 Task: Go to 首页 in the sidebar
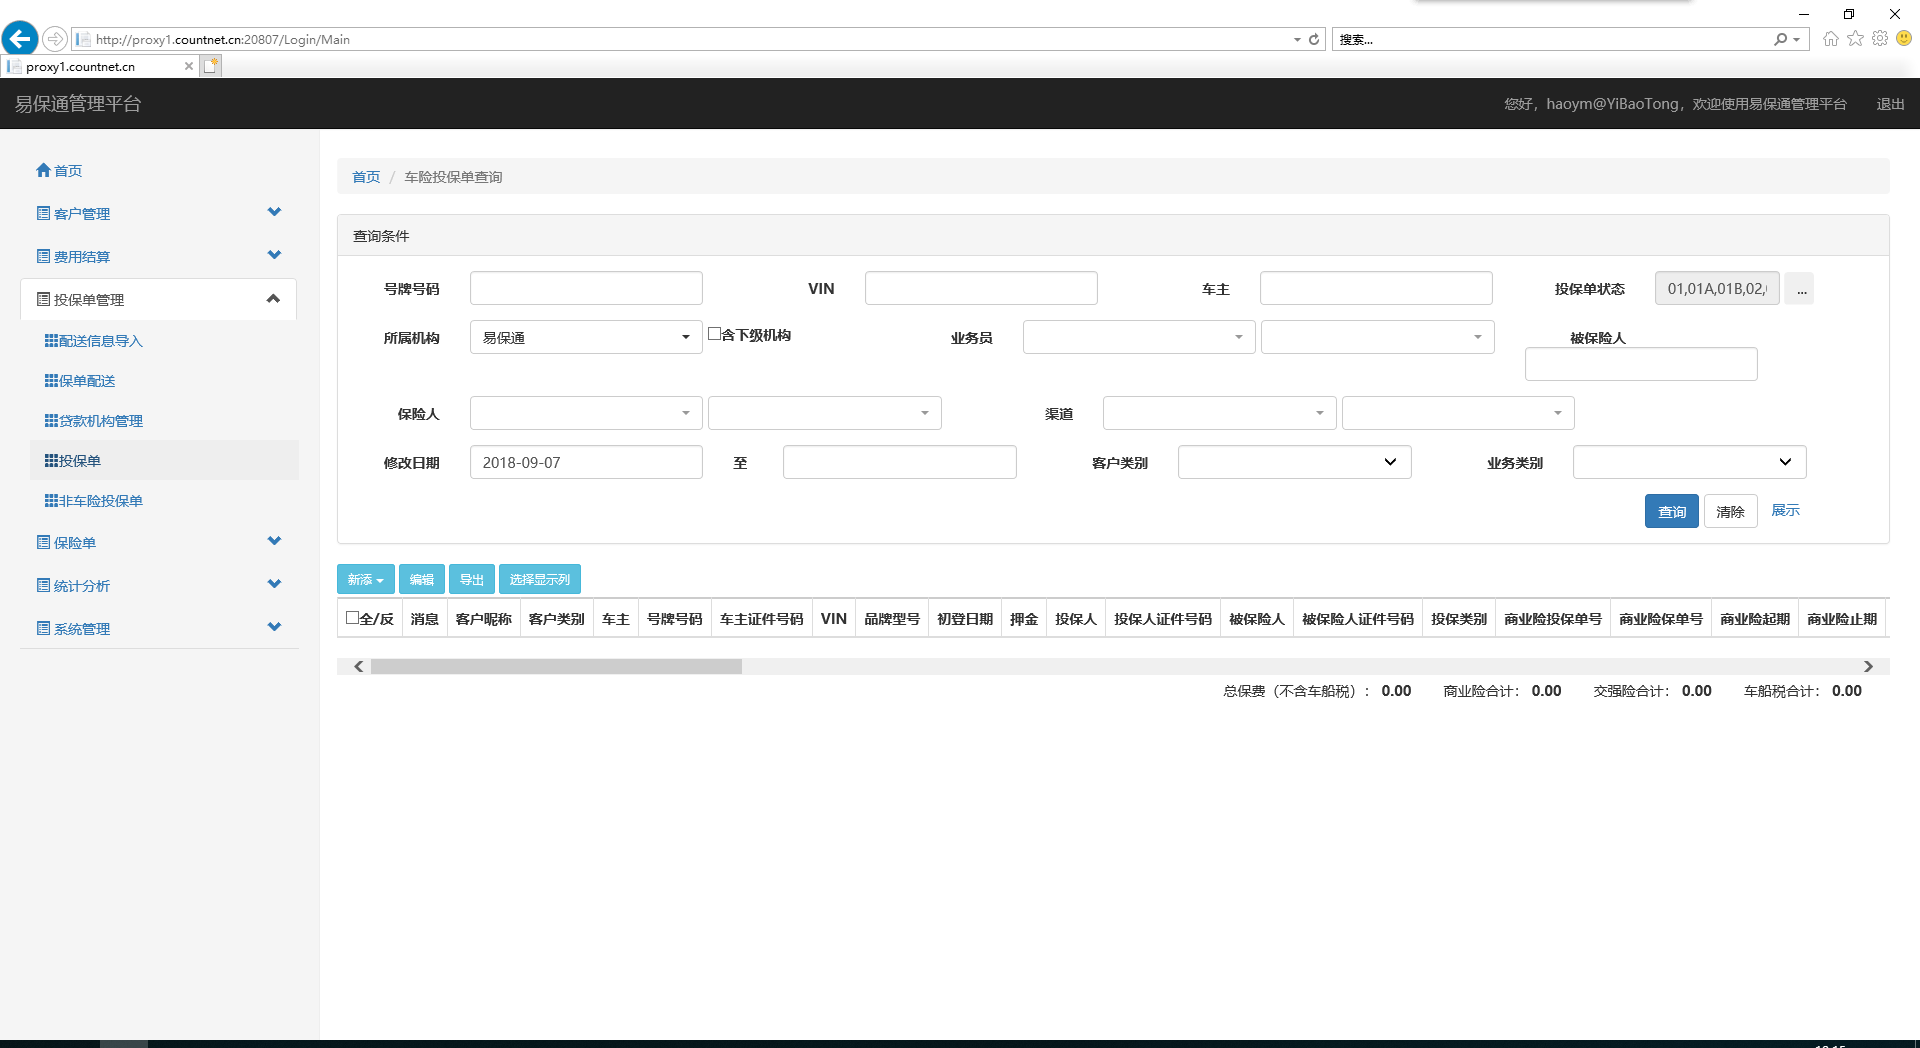point(59,171)
